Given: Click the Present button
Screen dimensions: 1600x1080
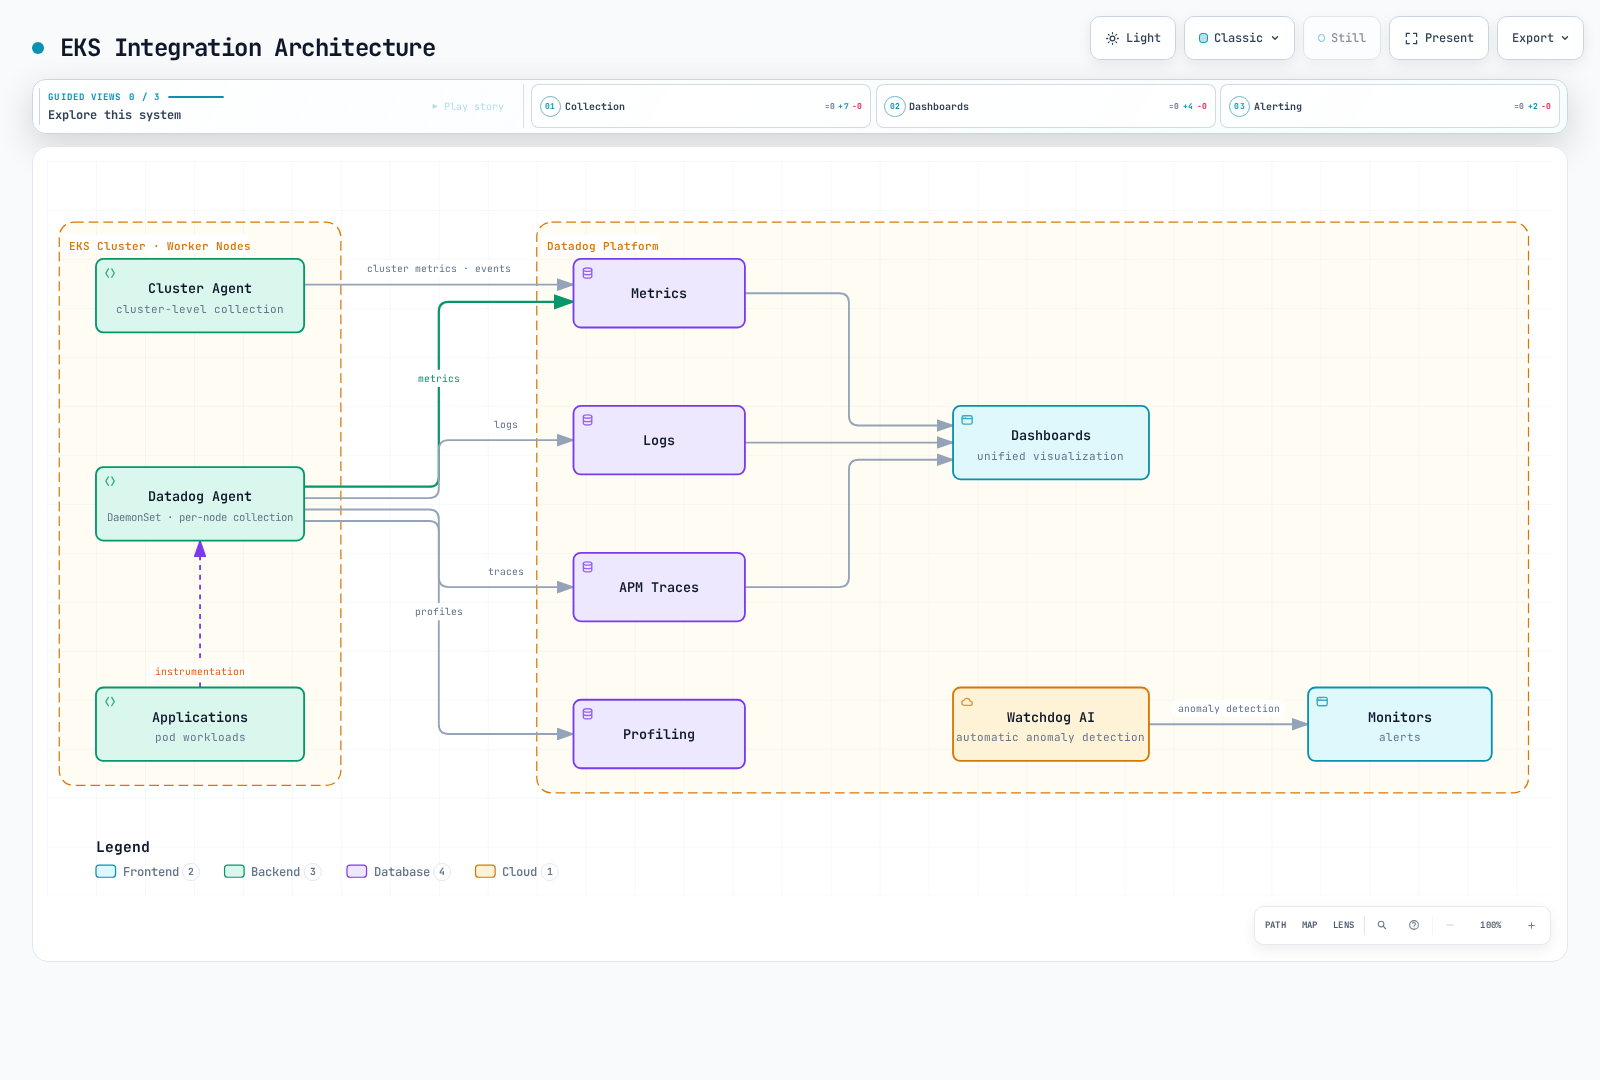Looking at the screenshot, I should point(1439,38).
